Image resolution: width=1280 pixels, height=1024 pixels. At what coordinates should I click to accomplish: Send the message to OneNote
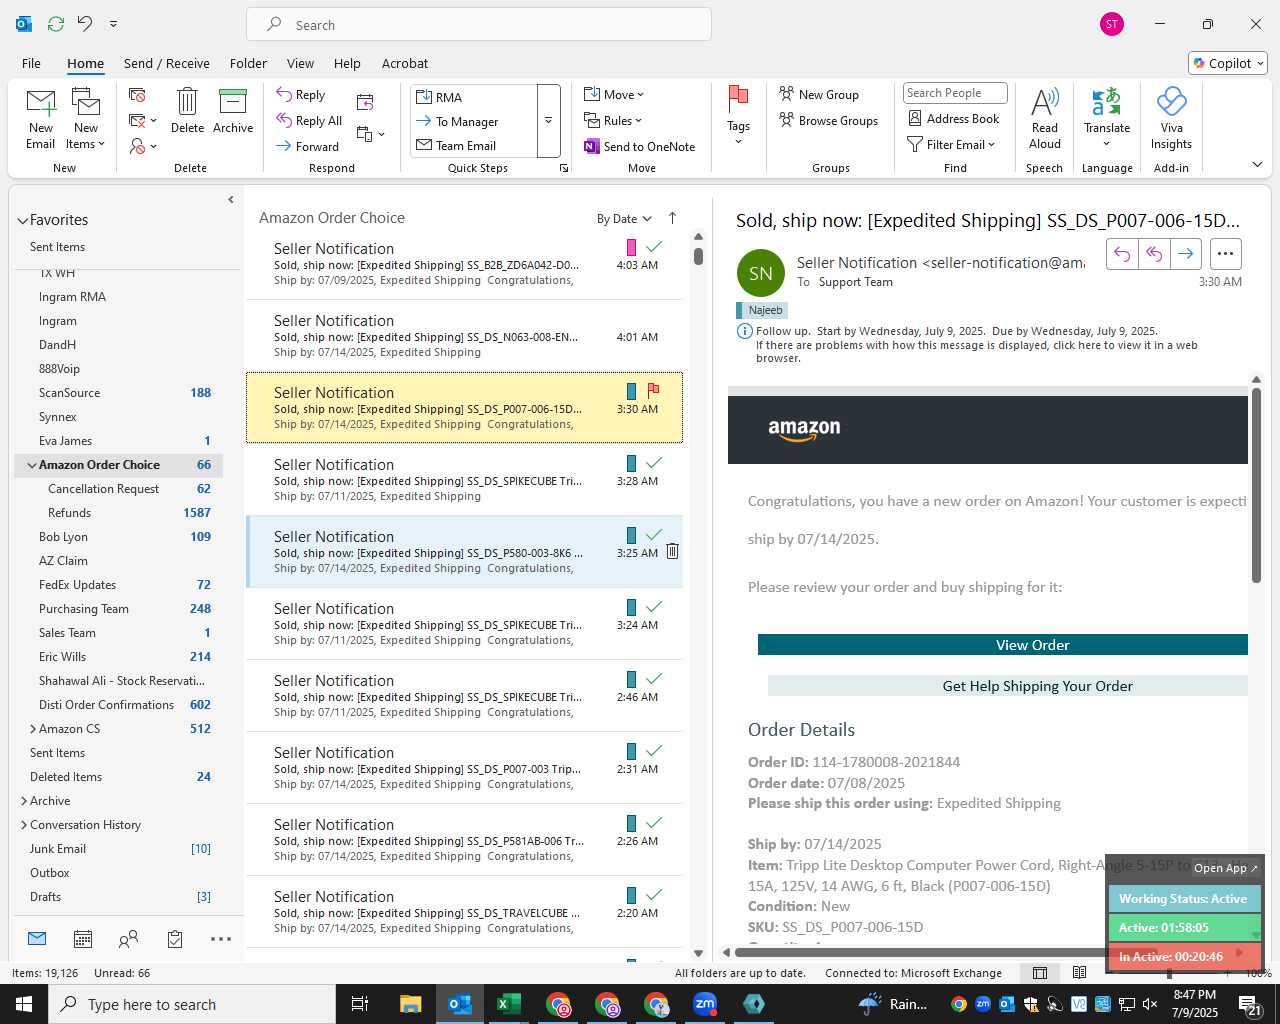pos(640,147)
